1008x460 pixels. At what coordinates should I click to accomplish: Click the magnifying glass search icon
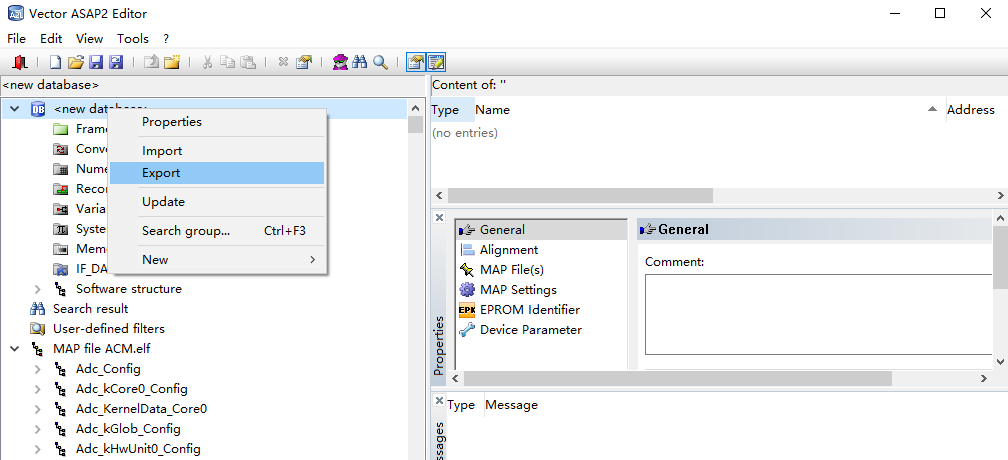click(380, 62)
